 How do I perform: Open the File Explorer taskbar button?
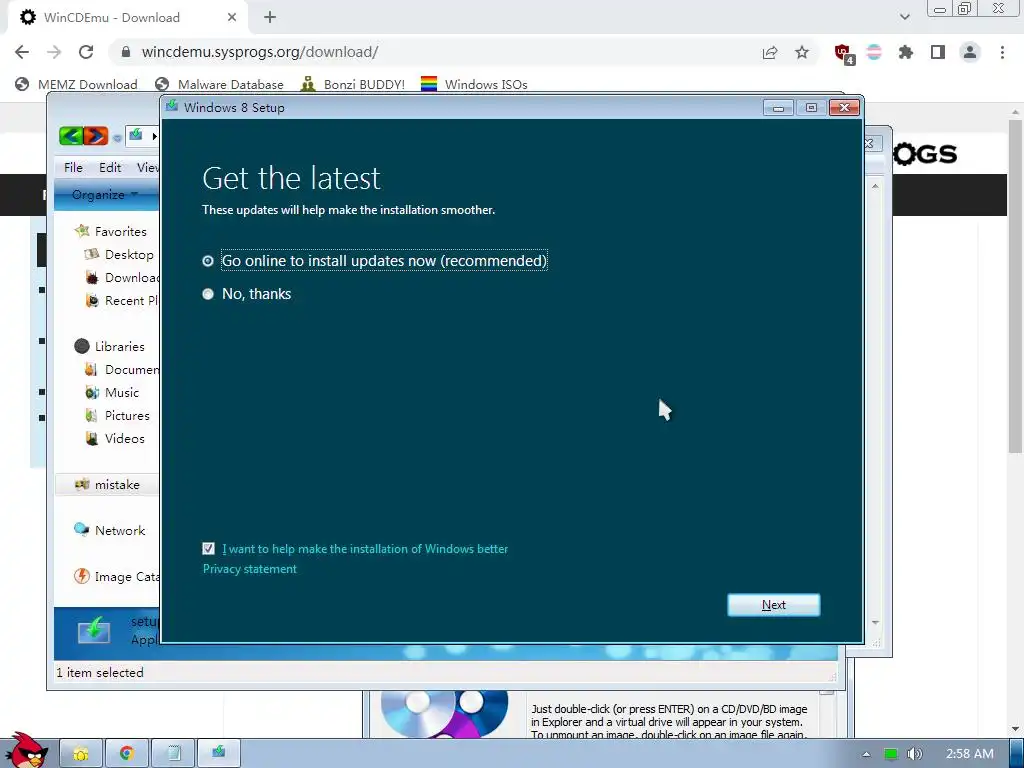point(81,754)
